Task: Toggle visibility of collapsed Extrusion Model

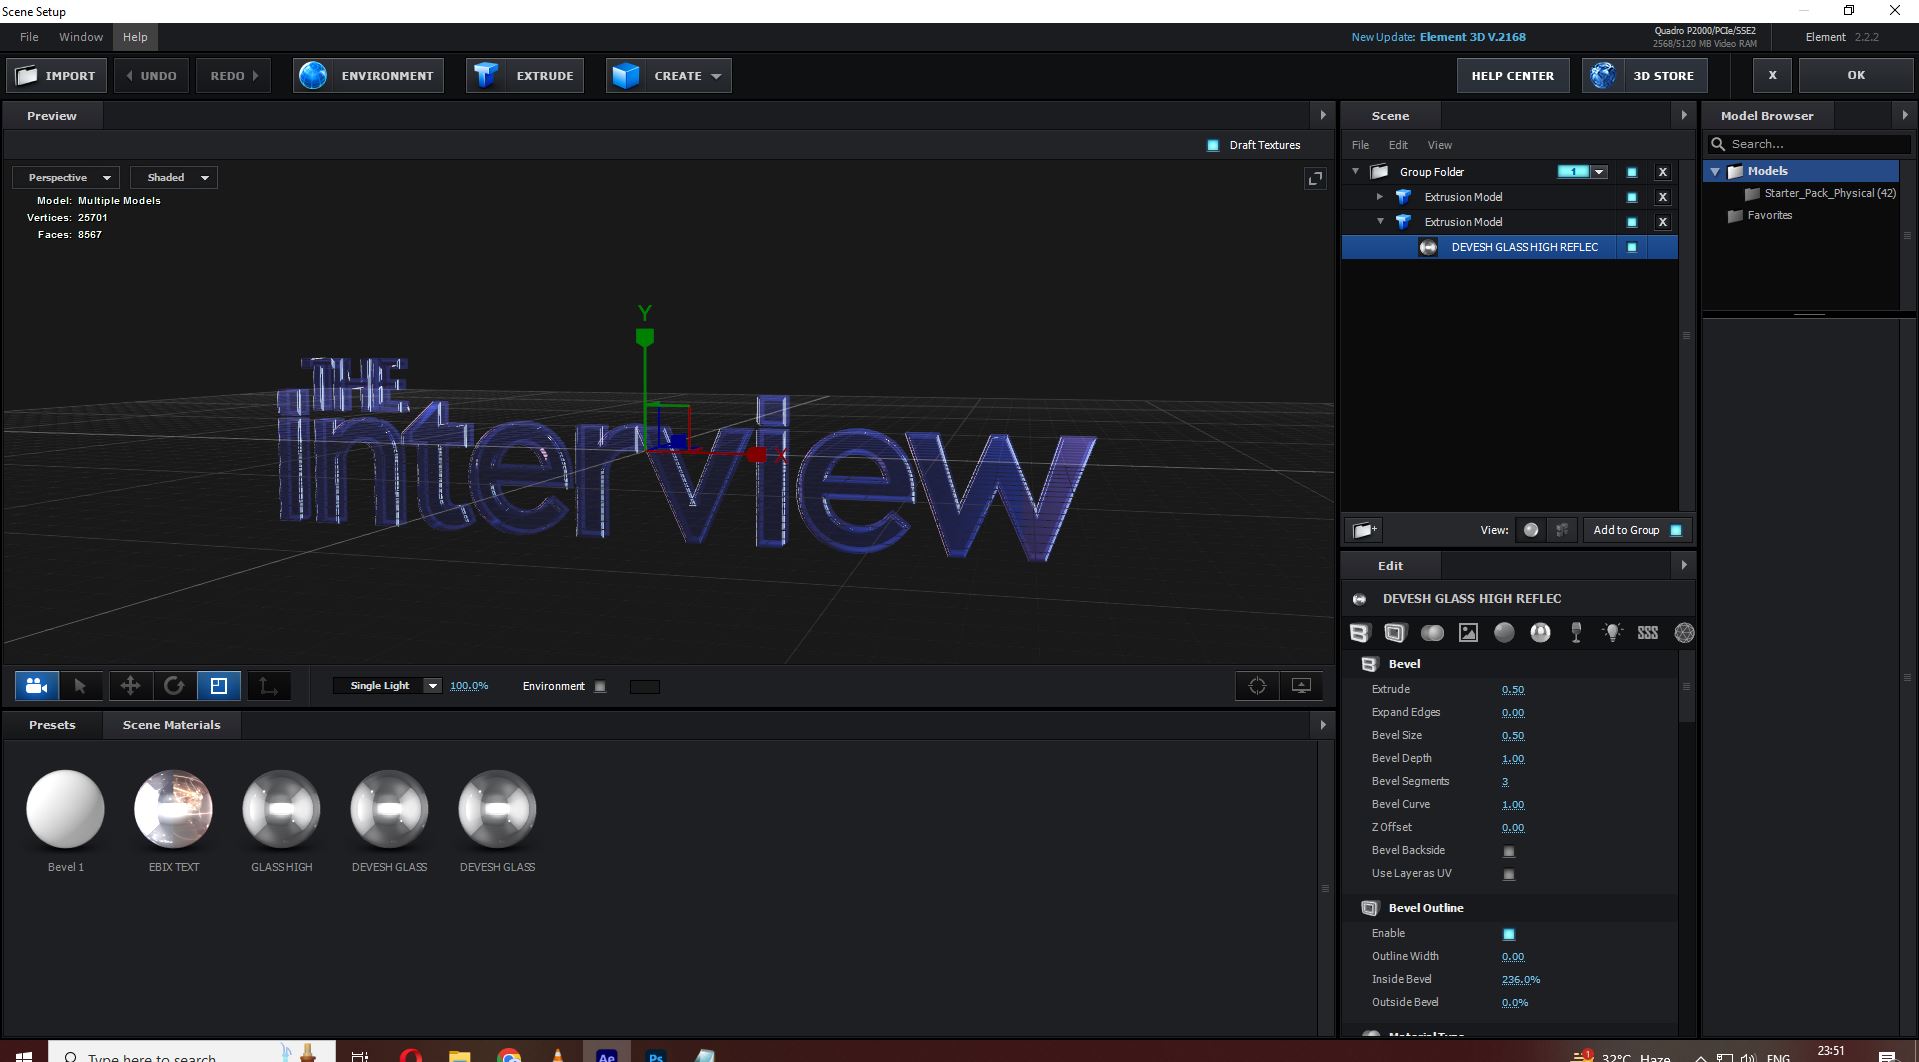Action: tap(1632, 197)
